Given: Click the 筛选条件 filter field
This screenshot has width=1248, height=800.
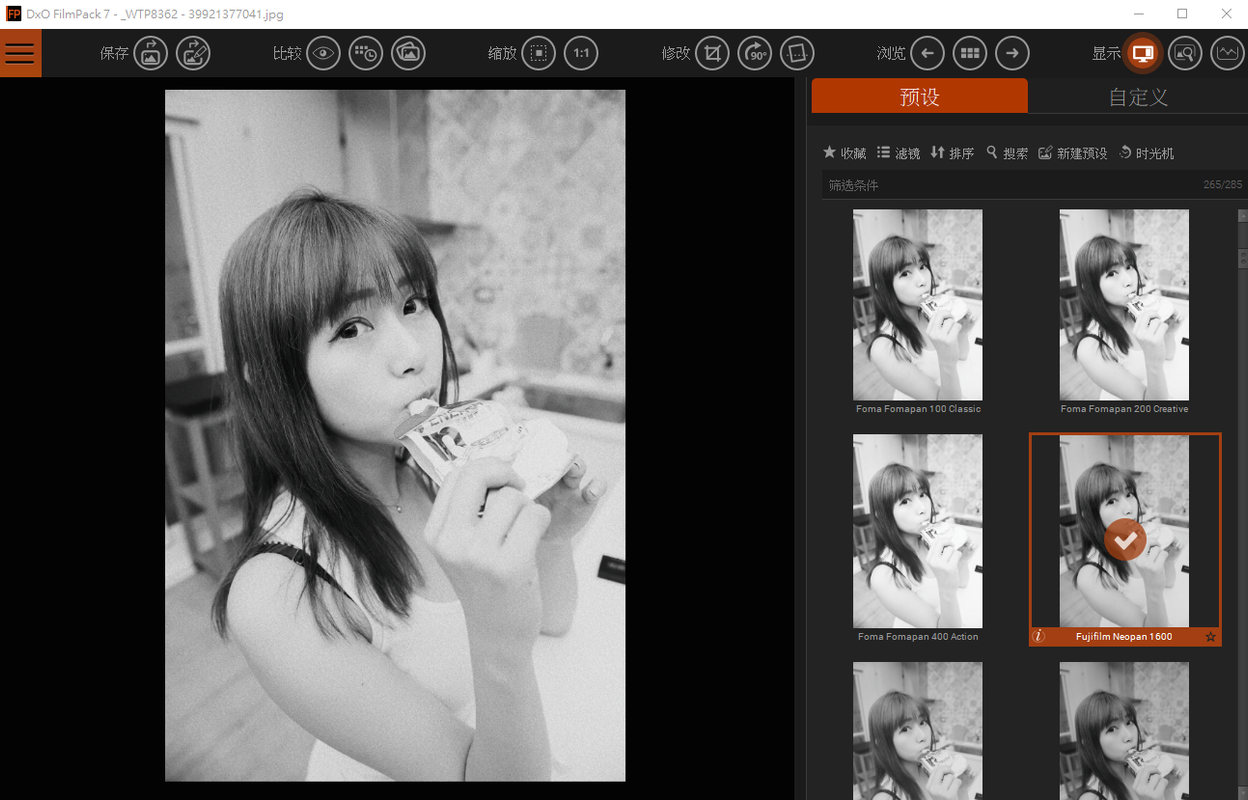Looking at the screenshot, I should 1033,185.
